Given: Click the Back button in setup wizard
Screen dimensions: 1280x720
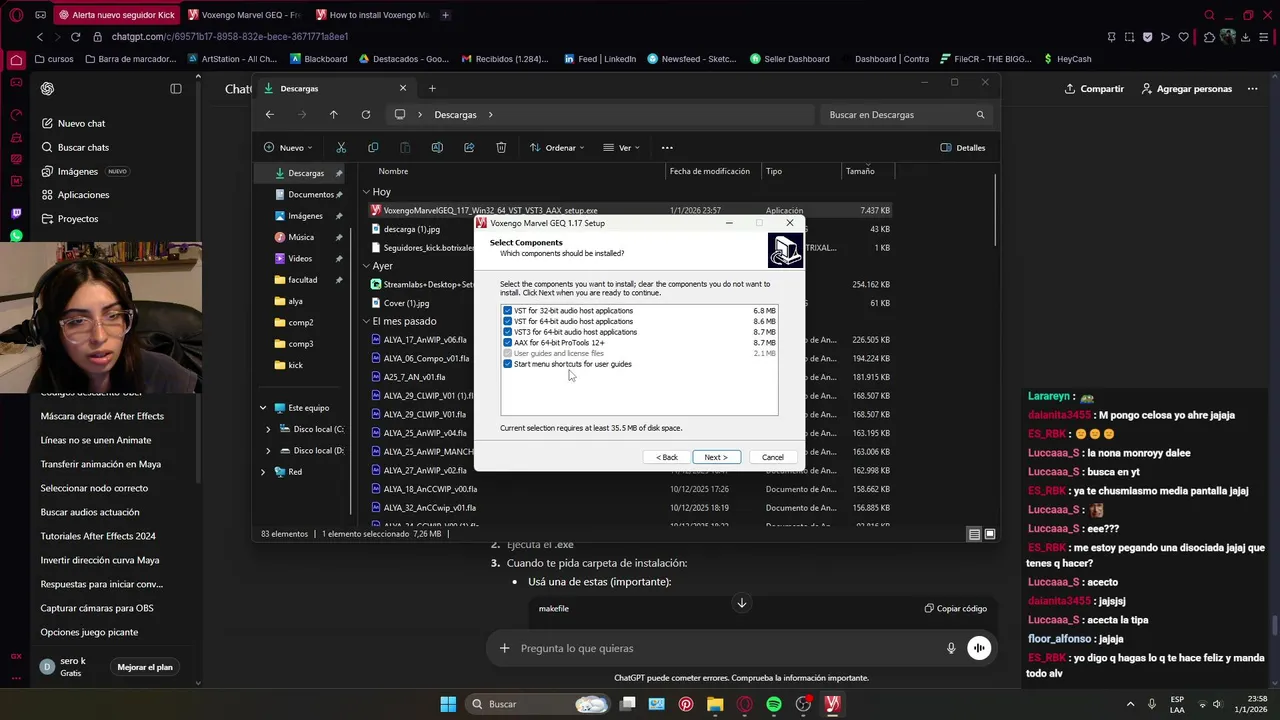Looking at the screenshot, I should pyautogui.click(x=667, y=457).
